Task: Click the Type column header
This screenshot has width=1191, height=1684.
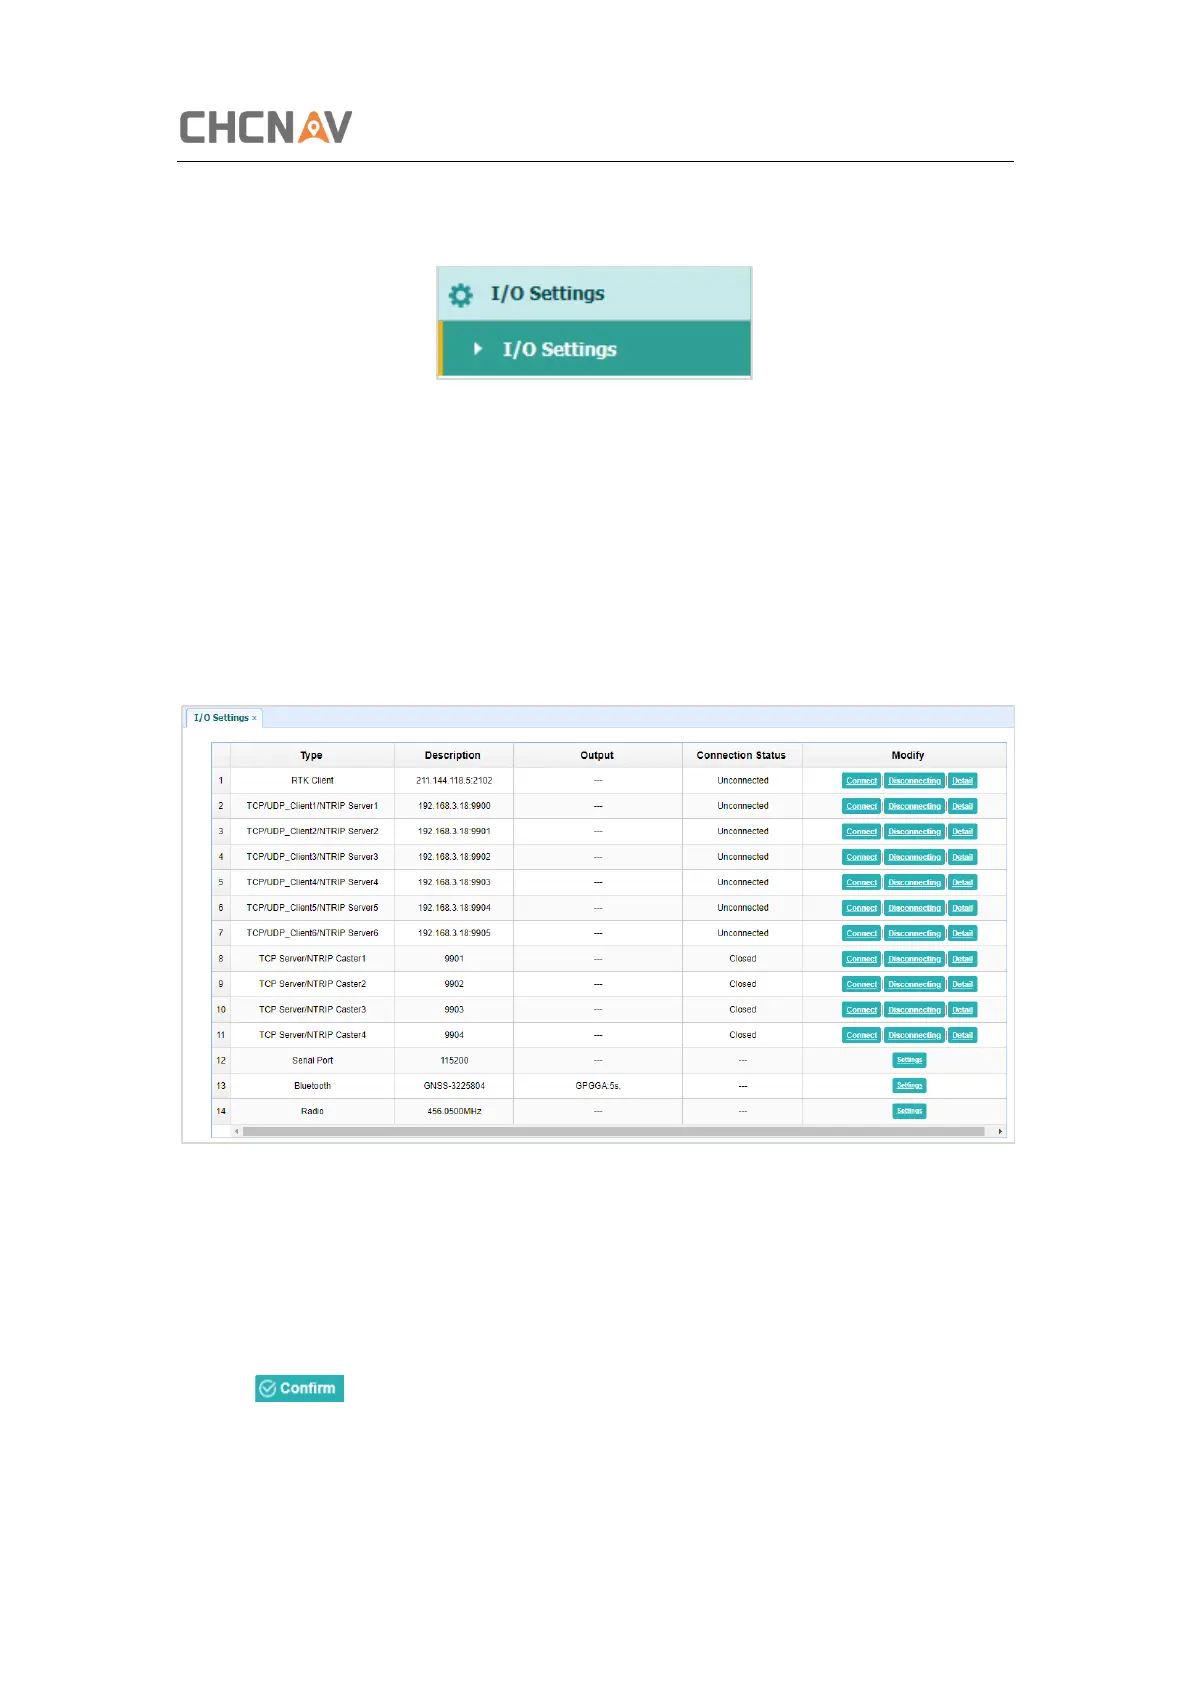Action: (312, 755)
